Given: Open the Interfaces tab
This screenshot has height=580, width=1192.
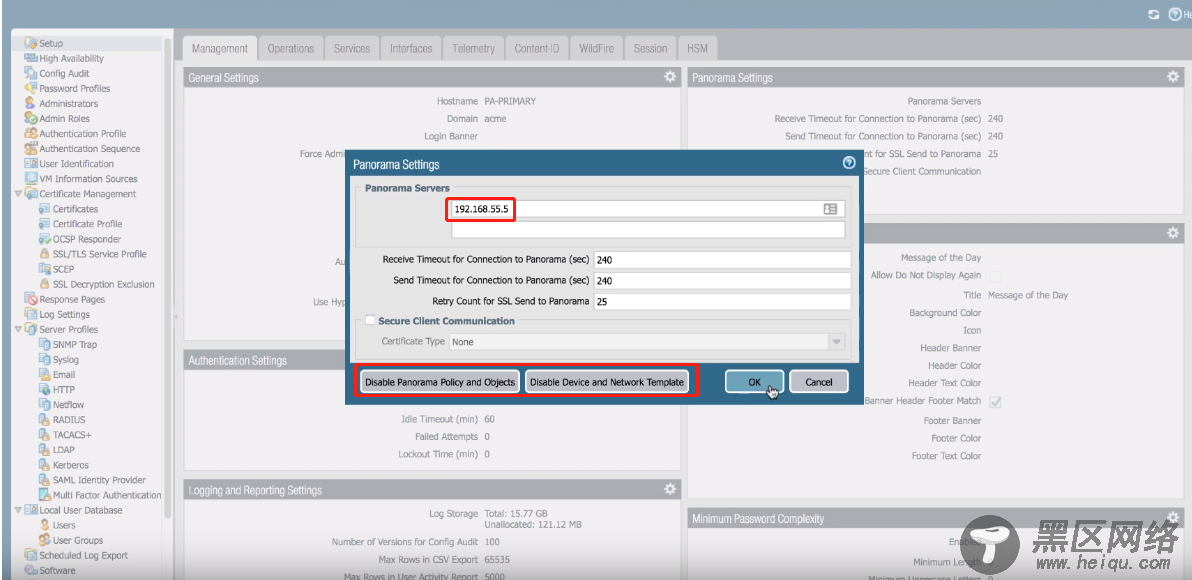Looking at the screenshot, I should (411, 49).
